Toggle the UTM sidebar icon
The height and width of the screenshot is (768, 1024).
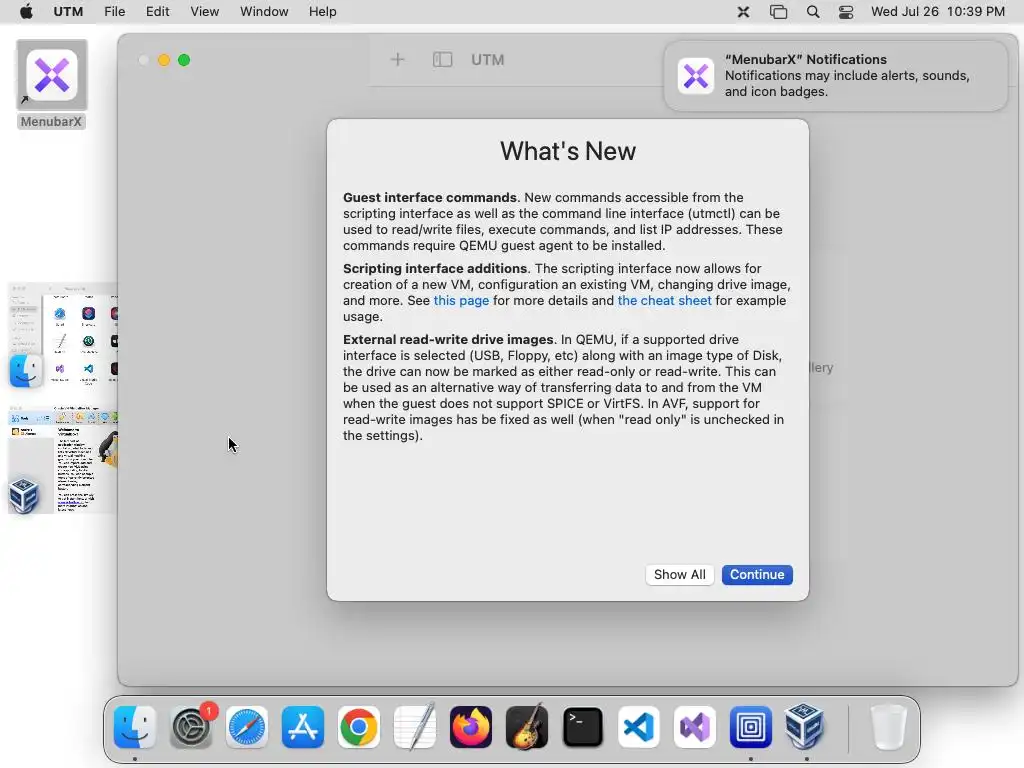442,60
